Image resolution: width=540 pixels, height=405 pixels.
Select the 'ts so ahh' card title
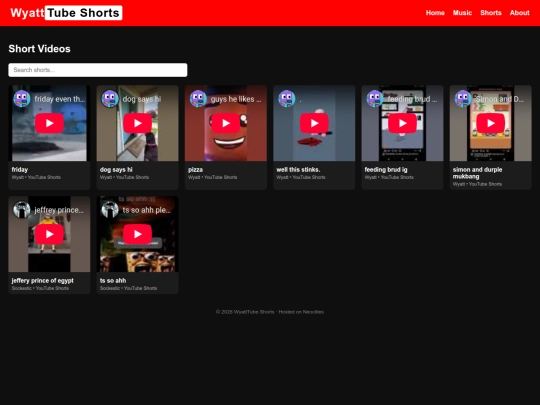tap(113, 280)
